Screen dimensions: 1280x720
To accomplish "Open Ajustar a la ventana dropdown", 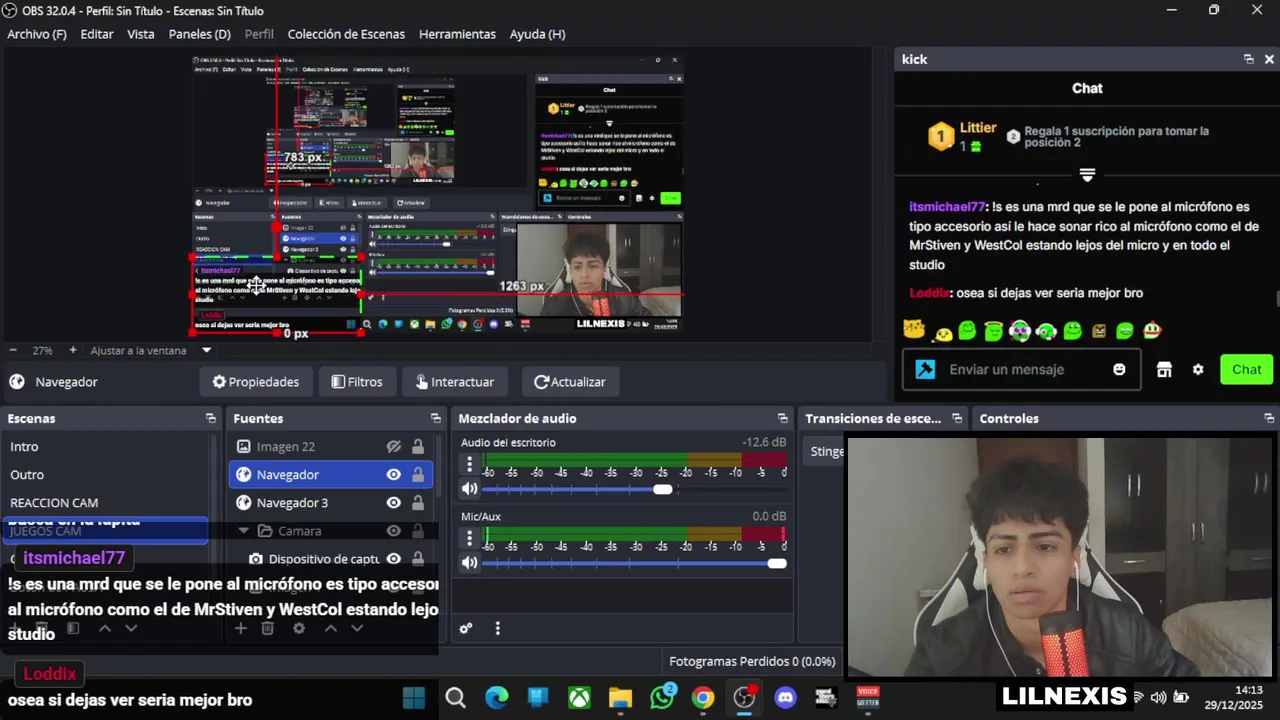I will pyautogui.click(x=207, y=350).
